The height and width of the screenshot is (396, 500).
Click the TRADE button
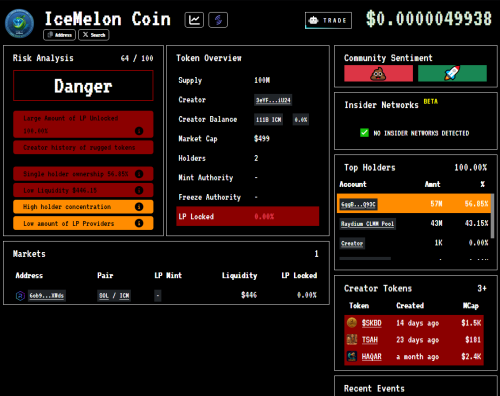tap(328, 20)
